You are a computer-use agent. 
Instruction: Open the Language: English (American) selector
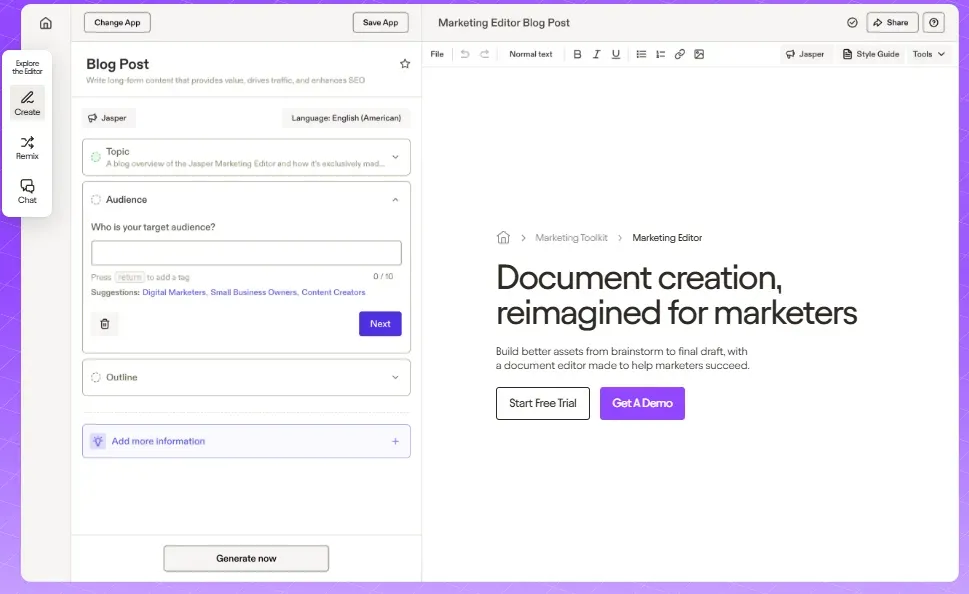(x=346, y=118)
